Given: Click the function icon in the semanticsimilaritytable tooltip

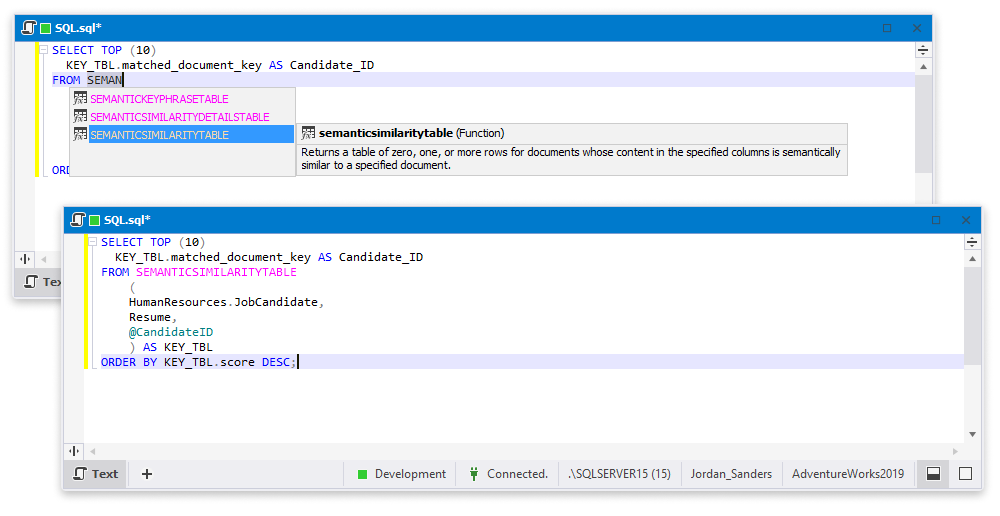Looking at the screenshot, I should point(308,133).
